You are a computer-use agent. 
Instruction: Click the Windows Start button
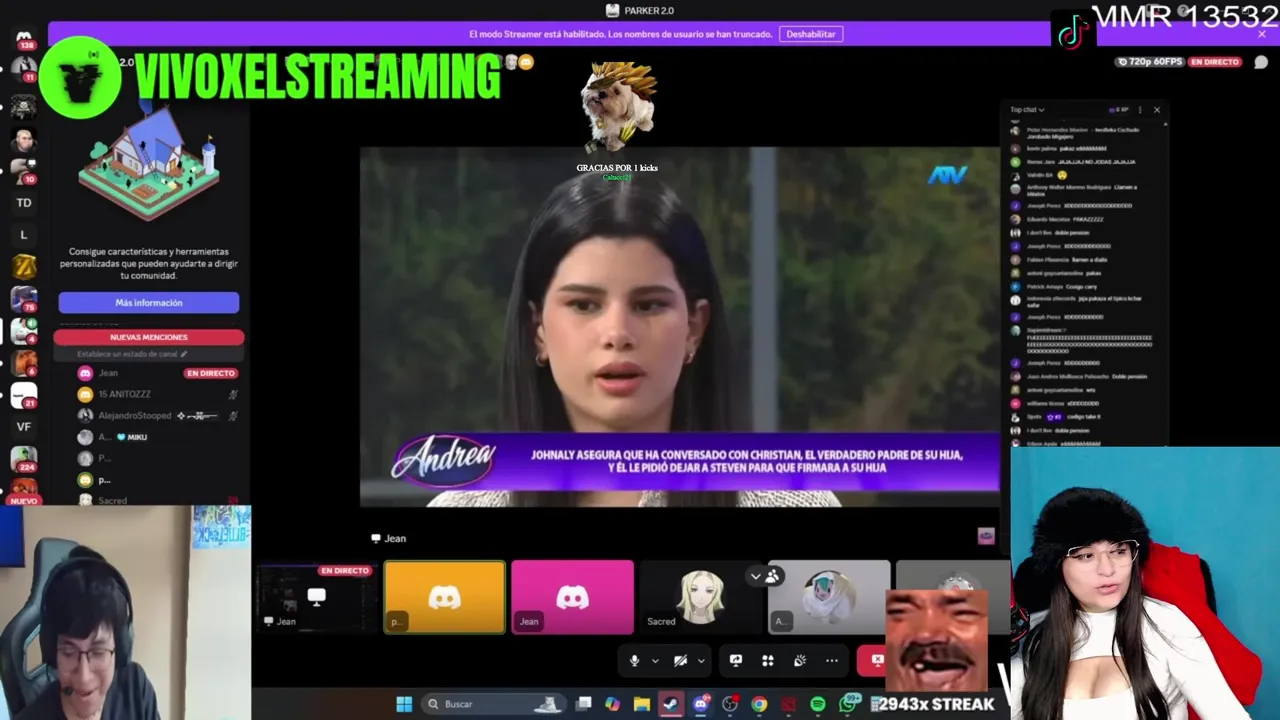pos(404,704)
